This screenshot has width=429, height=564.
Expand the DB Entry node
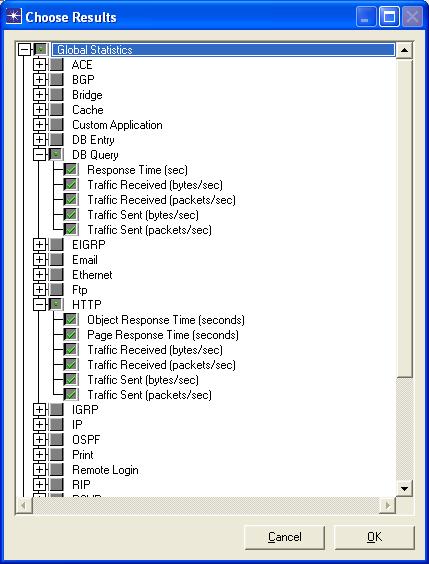tap(40, 140)
